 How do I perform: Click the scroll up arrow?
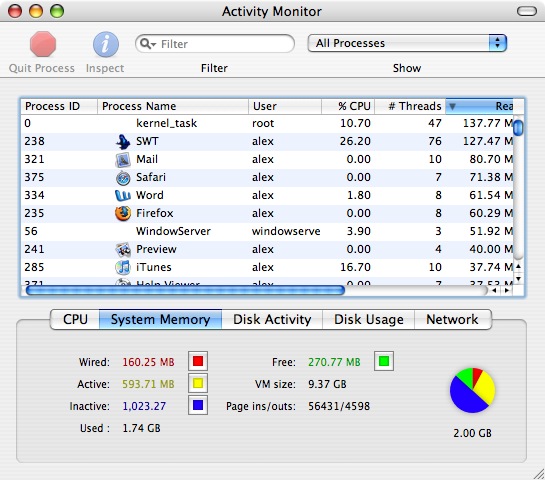[x=518, y=266]
